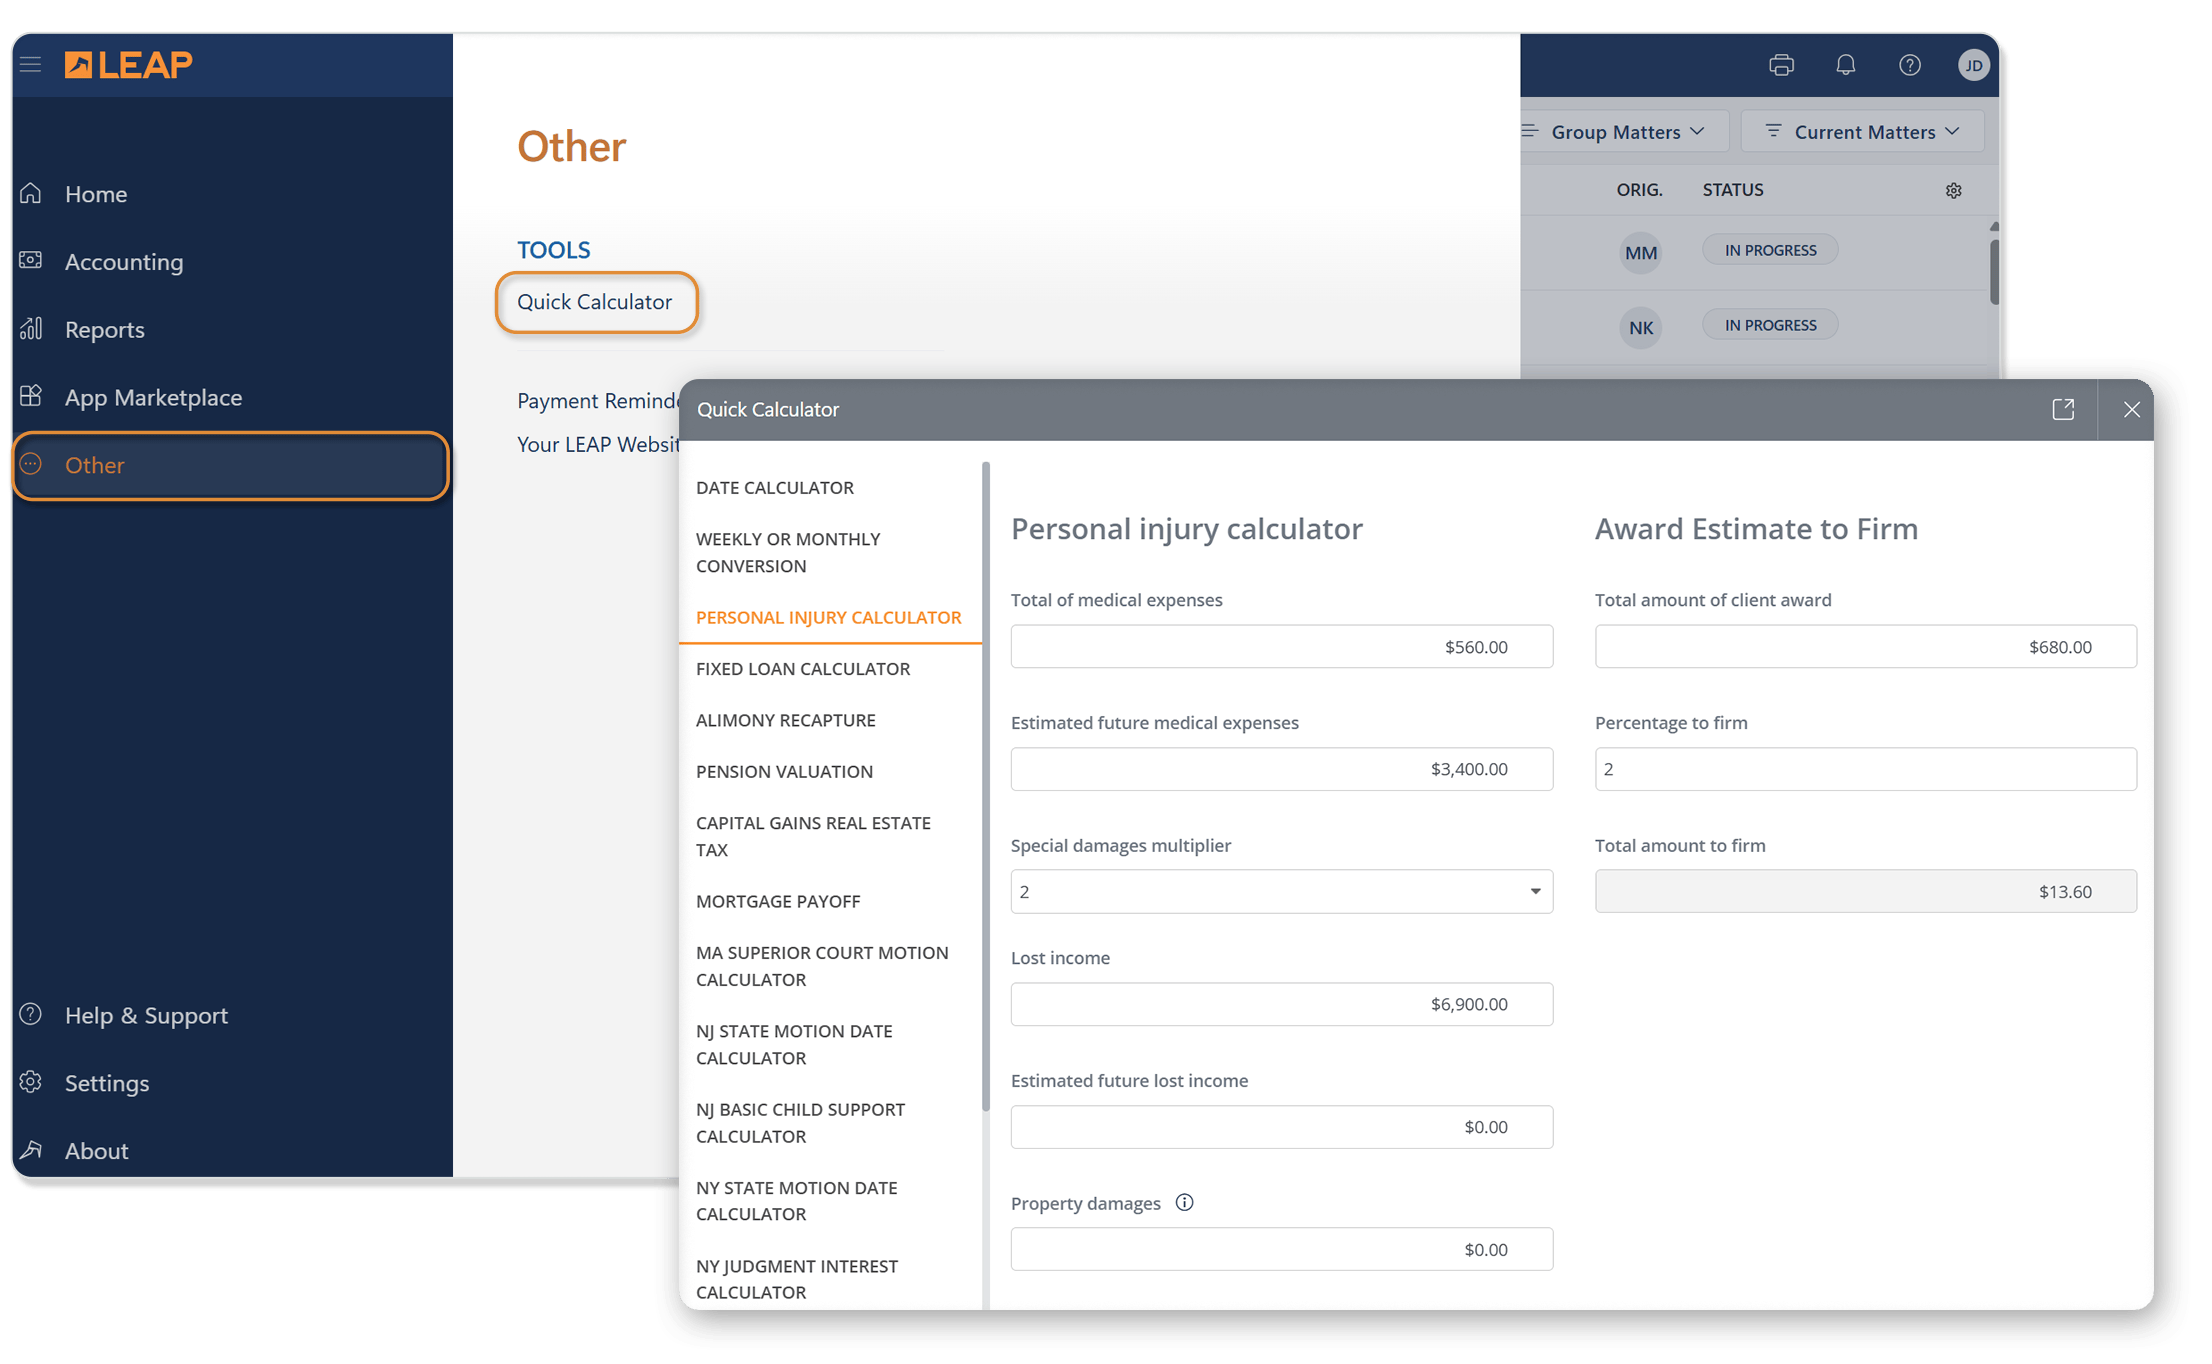The height and width of the screenshot is (1364, 2212).
Task: Click the printer icon in top bar
Action: click(1781, 65)
